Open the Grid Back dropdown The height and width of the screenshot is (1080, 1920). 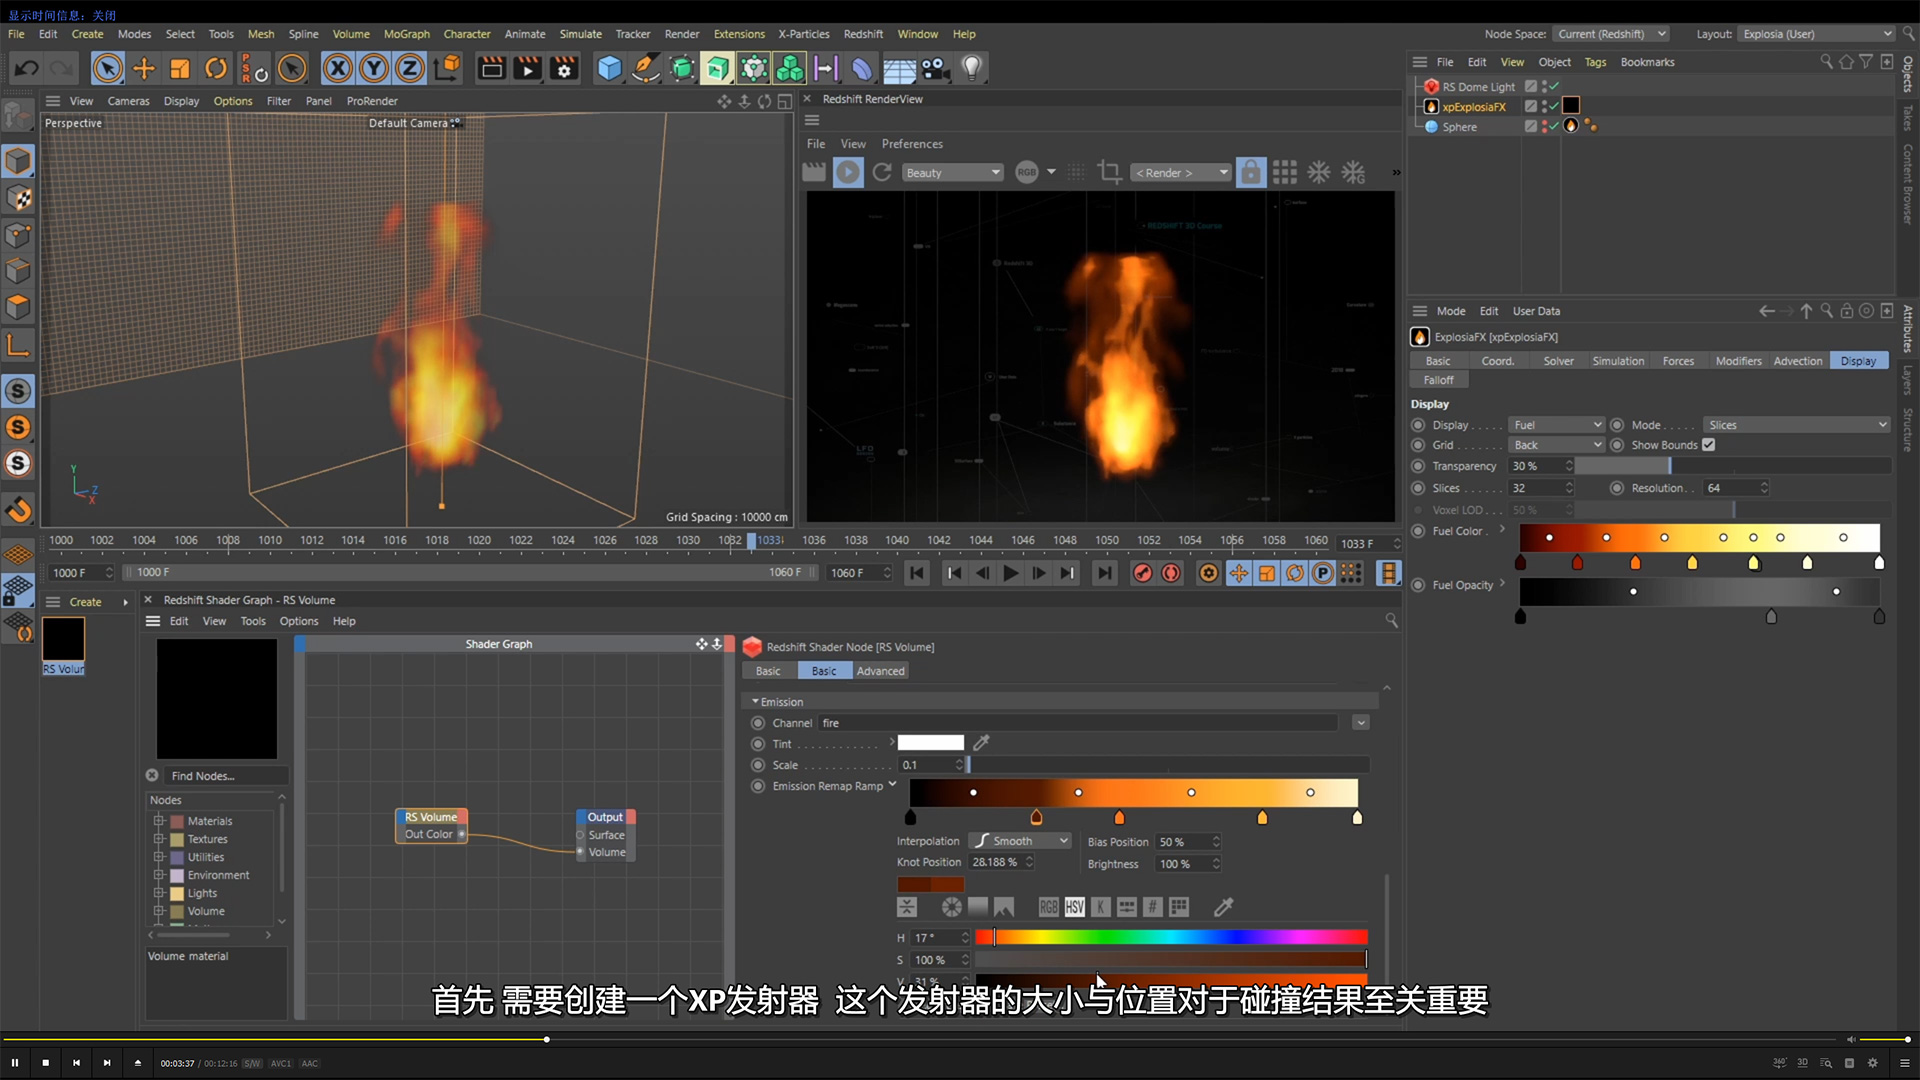pos(1557,445)
